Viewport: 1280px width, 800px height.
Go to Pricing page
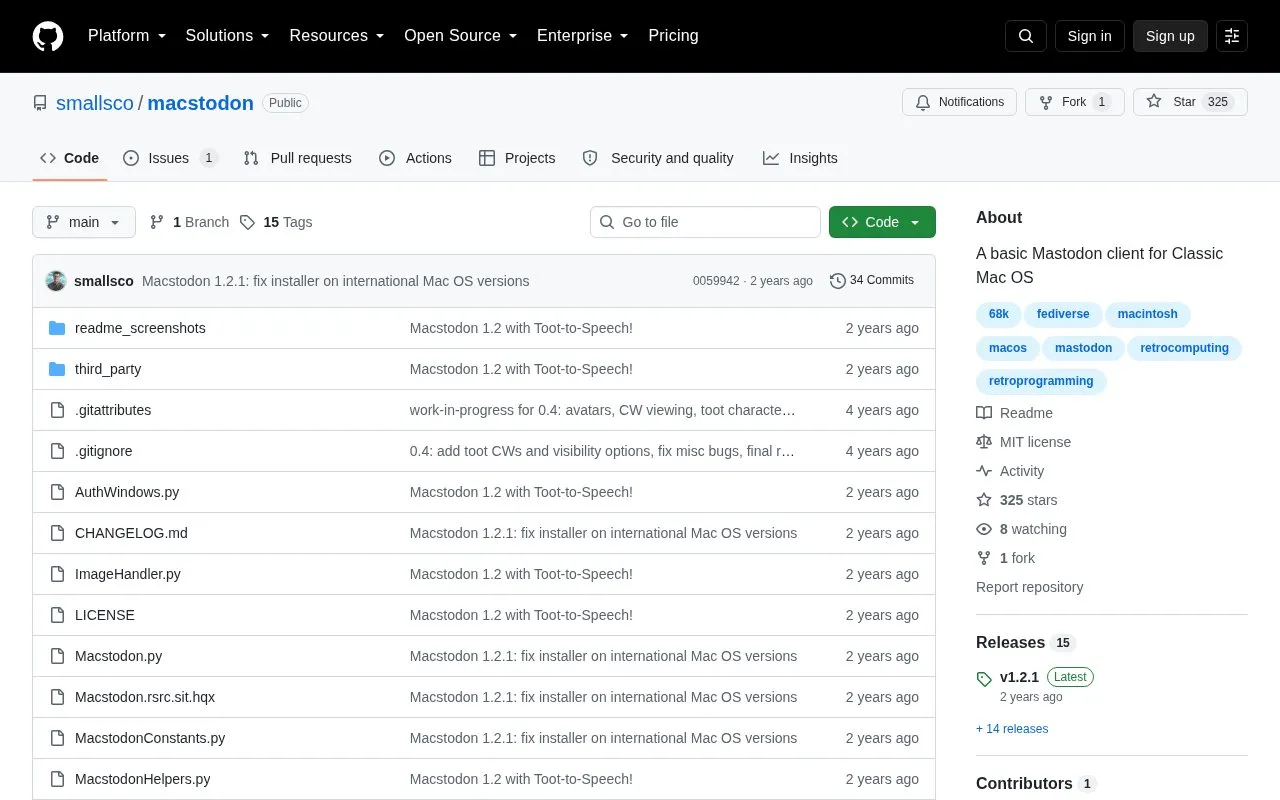[x=673, y=36]
